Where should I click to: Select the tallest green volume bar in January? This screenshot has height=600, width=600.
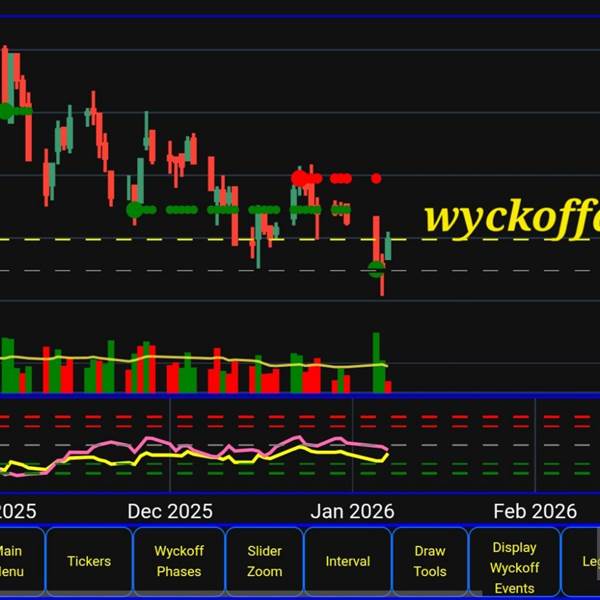376,362
